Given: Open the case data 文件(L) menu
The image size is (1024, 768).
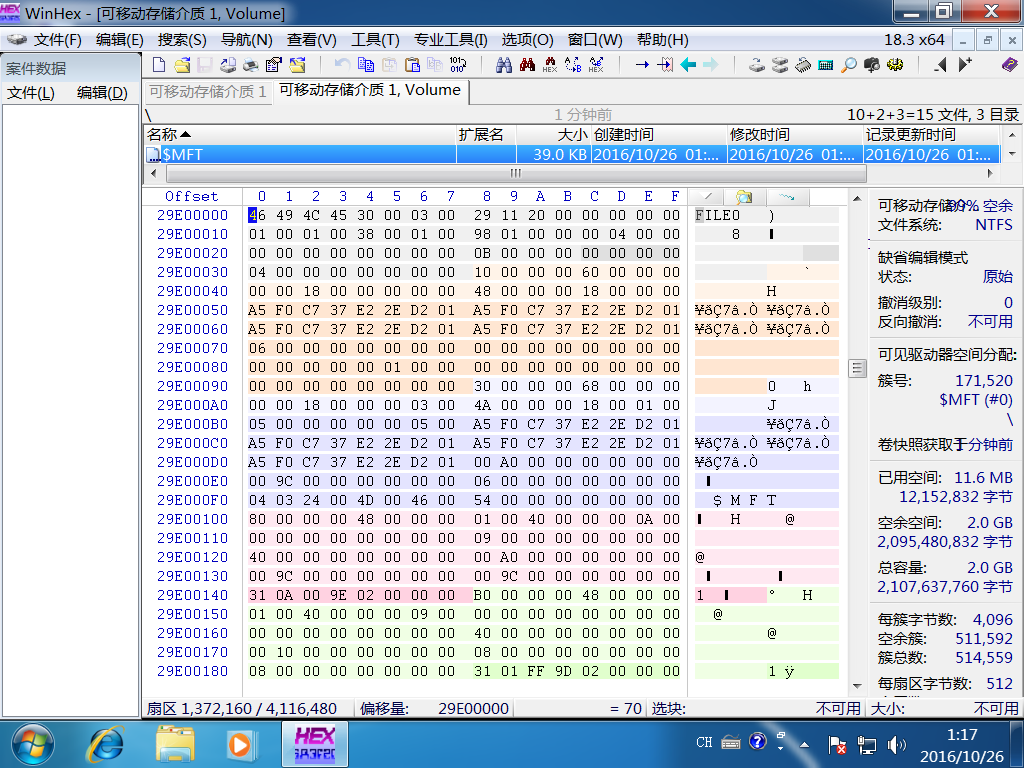Looking at the screenshot, I should [31, 93].
